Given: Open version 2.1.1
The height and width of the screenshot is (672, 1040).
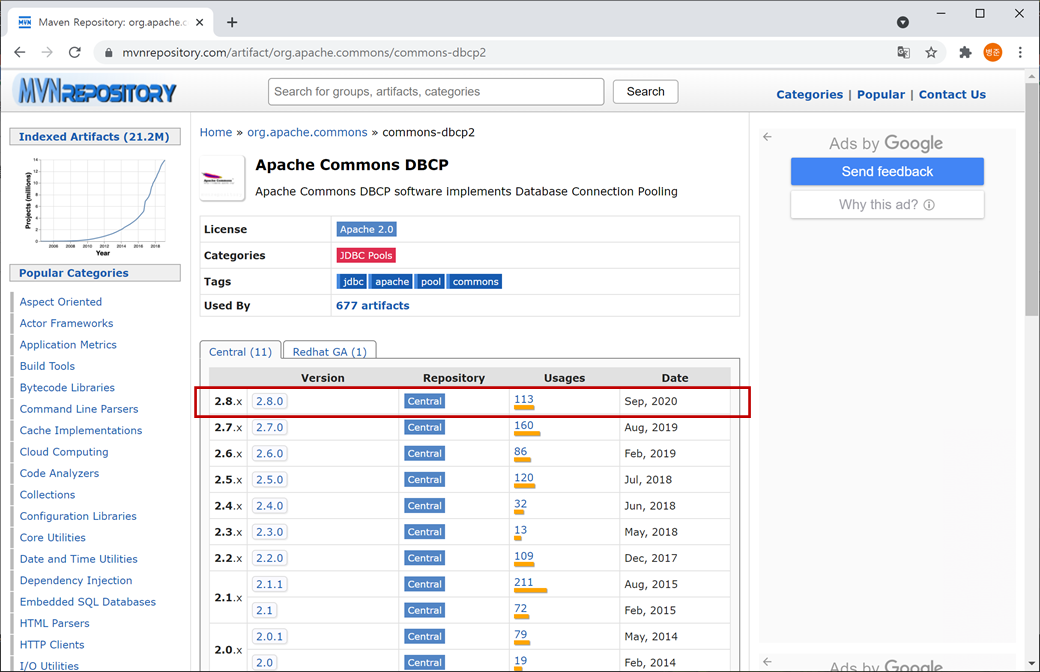Looking at the screenshot, I should coord(270,584).
